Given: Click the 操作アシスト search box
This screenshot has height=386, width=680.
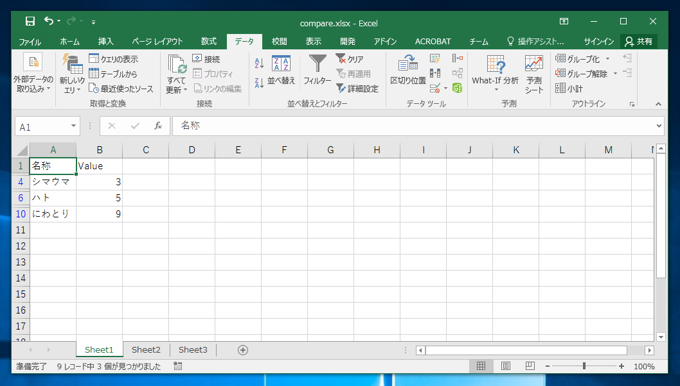Looking at the screenshot, I should tap(536, 42).
